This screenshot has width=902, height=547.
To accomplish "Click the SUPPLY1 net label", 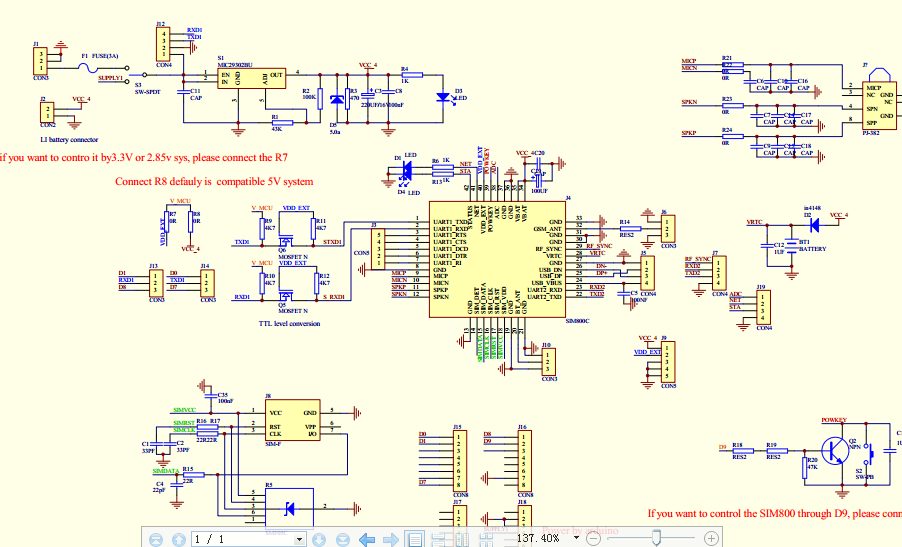I will 110,78.
